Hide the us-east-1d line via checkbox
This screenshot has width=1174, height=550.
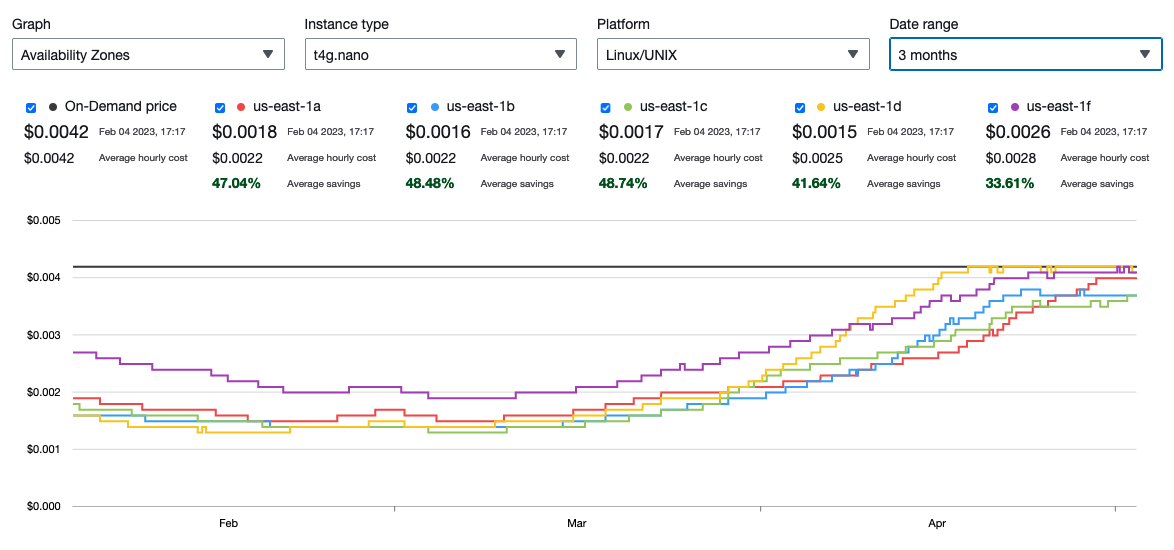[x=799, y=108]
